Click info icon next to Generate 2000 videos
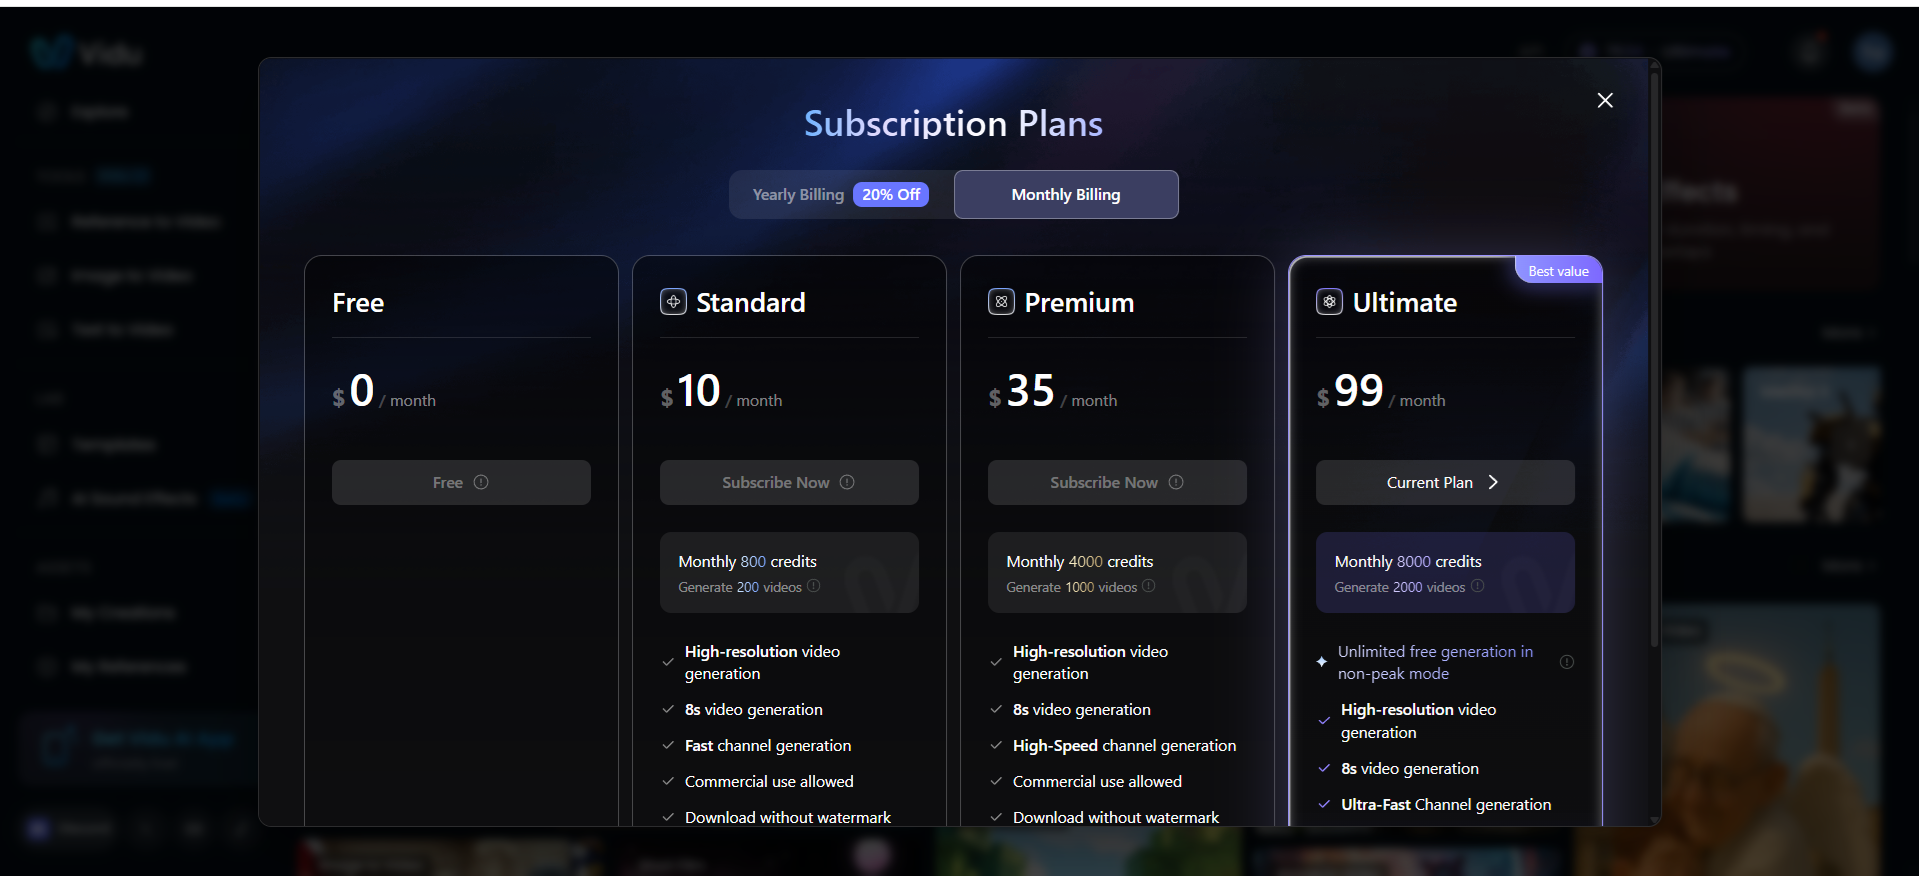 point(1477,586)
